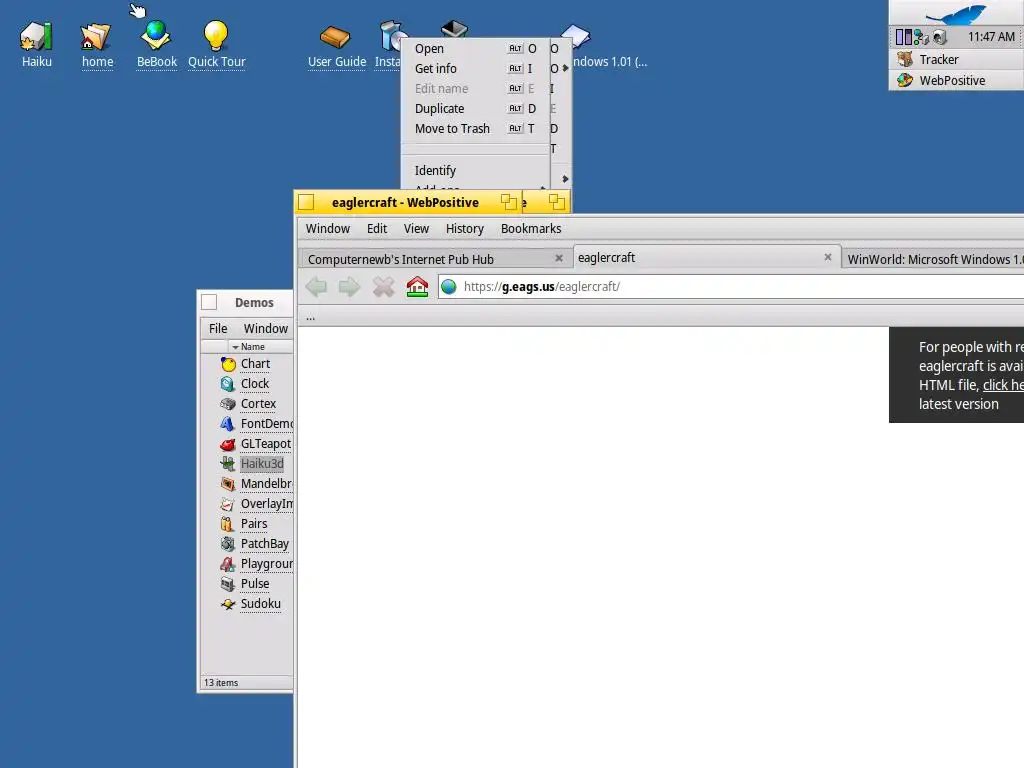Image resolution: width=1024 pixels, height=768 pixels.
Task: Open the Edit menu in WebPositive
Action: pyautogui.click(x=377, y=229)
